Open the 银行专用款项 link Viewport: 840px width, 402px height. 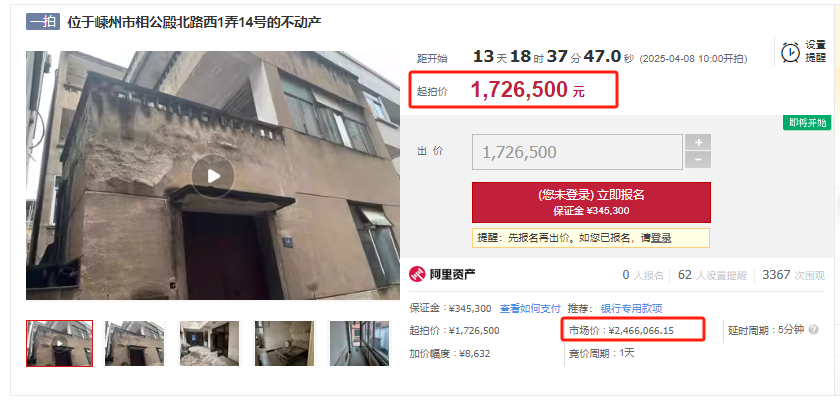click(631, 309)
